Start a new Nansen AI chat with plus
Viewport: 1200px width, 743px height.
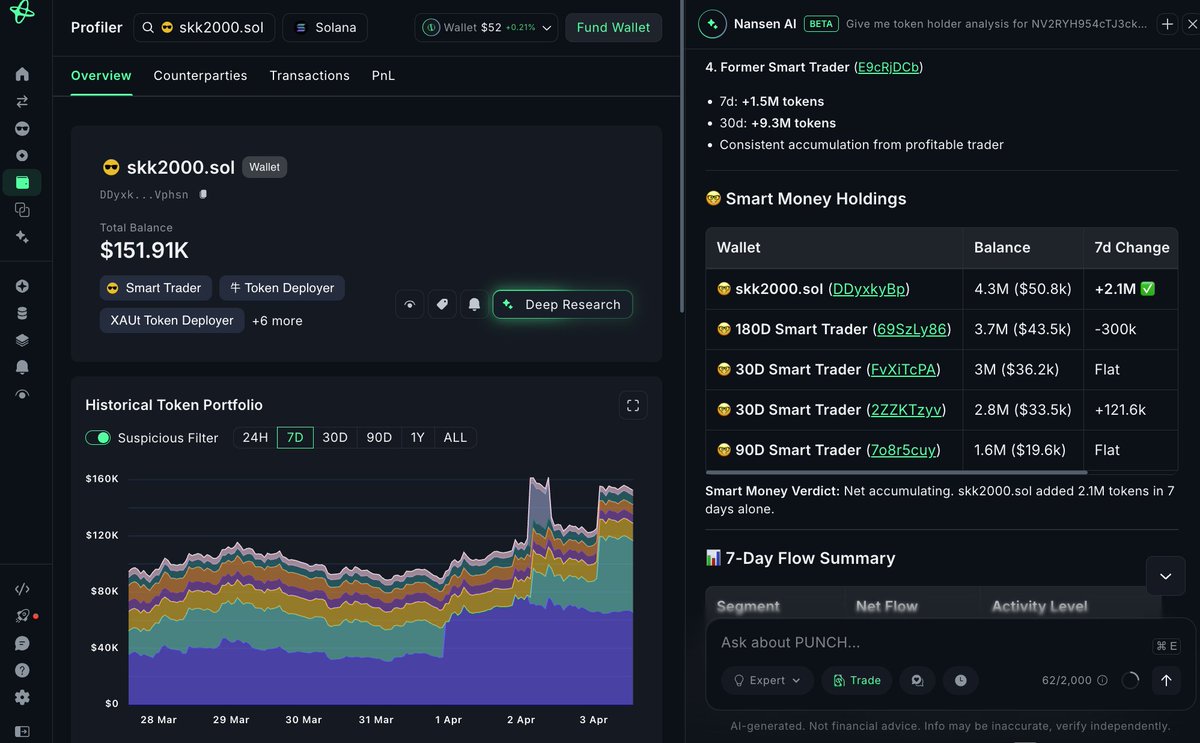(x=1166, y=24)
